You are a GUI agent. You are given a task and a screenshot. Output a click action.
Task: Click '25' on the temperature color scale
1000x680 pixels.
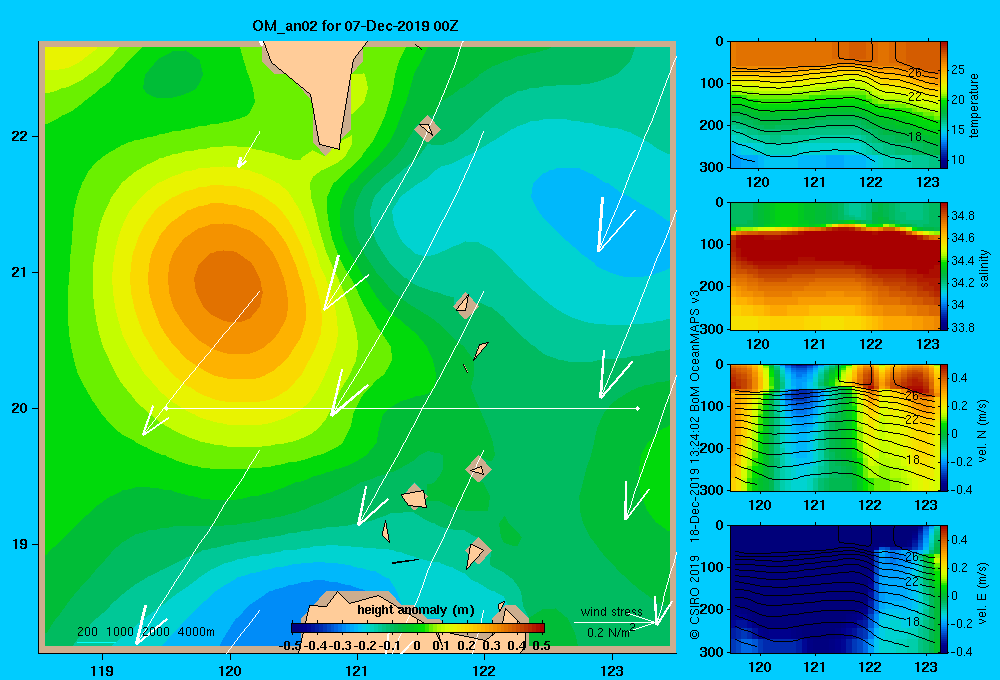(958, 70)
